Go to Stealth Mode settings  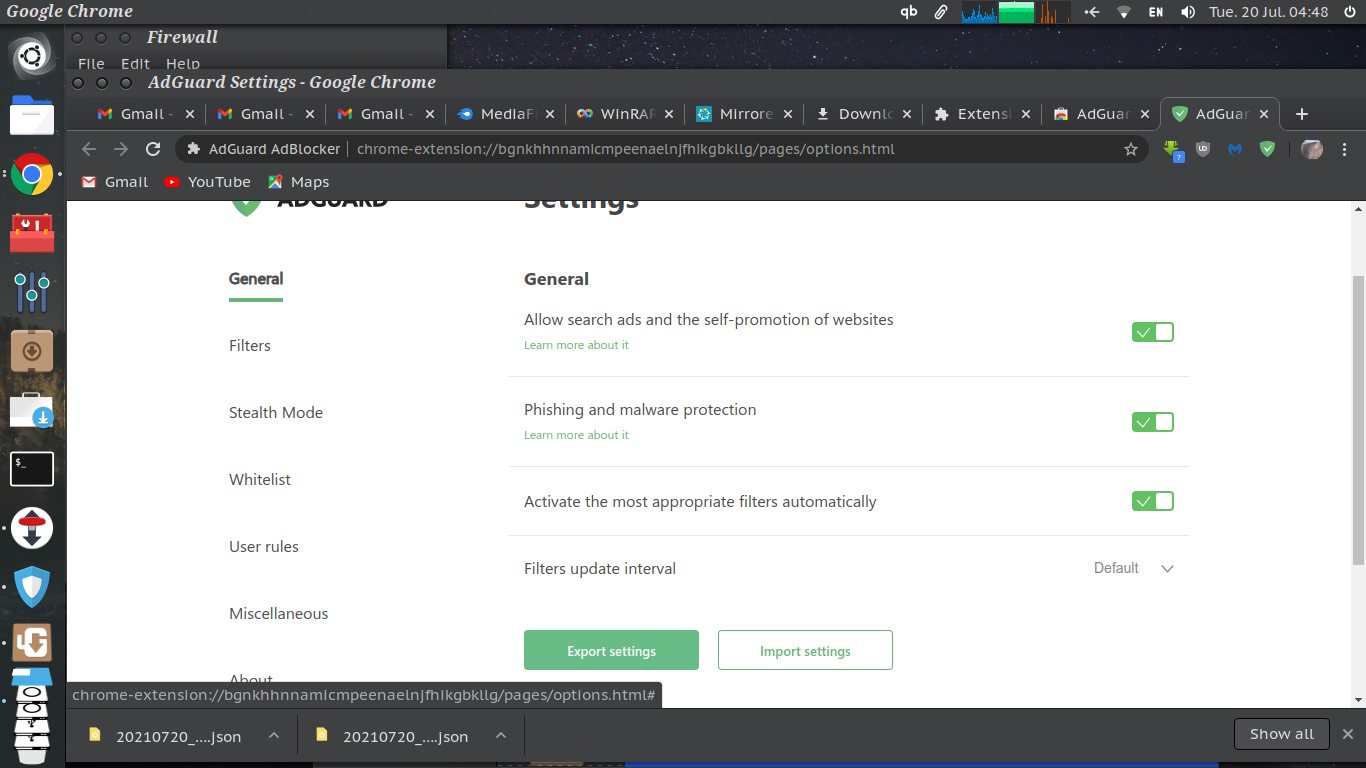coord(276,413)
